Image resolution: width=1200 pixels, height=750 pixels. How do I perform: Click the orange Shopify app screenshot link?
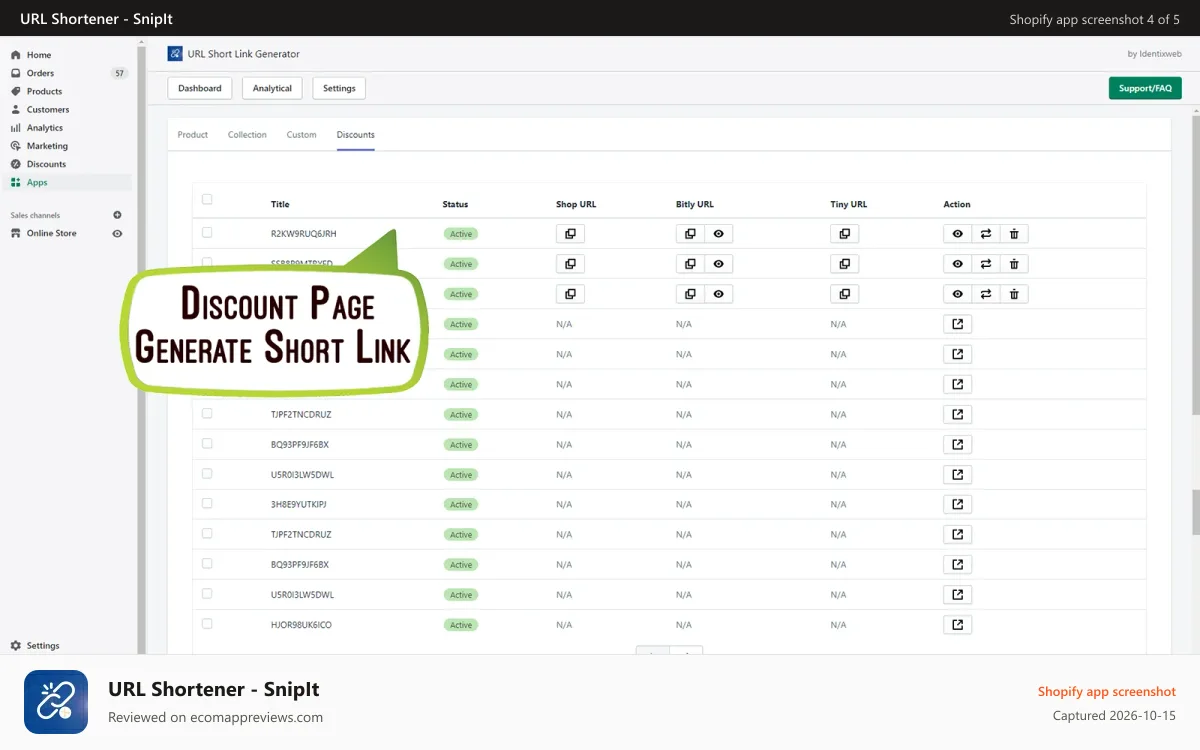click(x=1107, y=691)
